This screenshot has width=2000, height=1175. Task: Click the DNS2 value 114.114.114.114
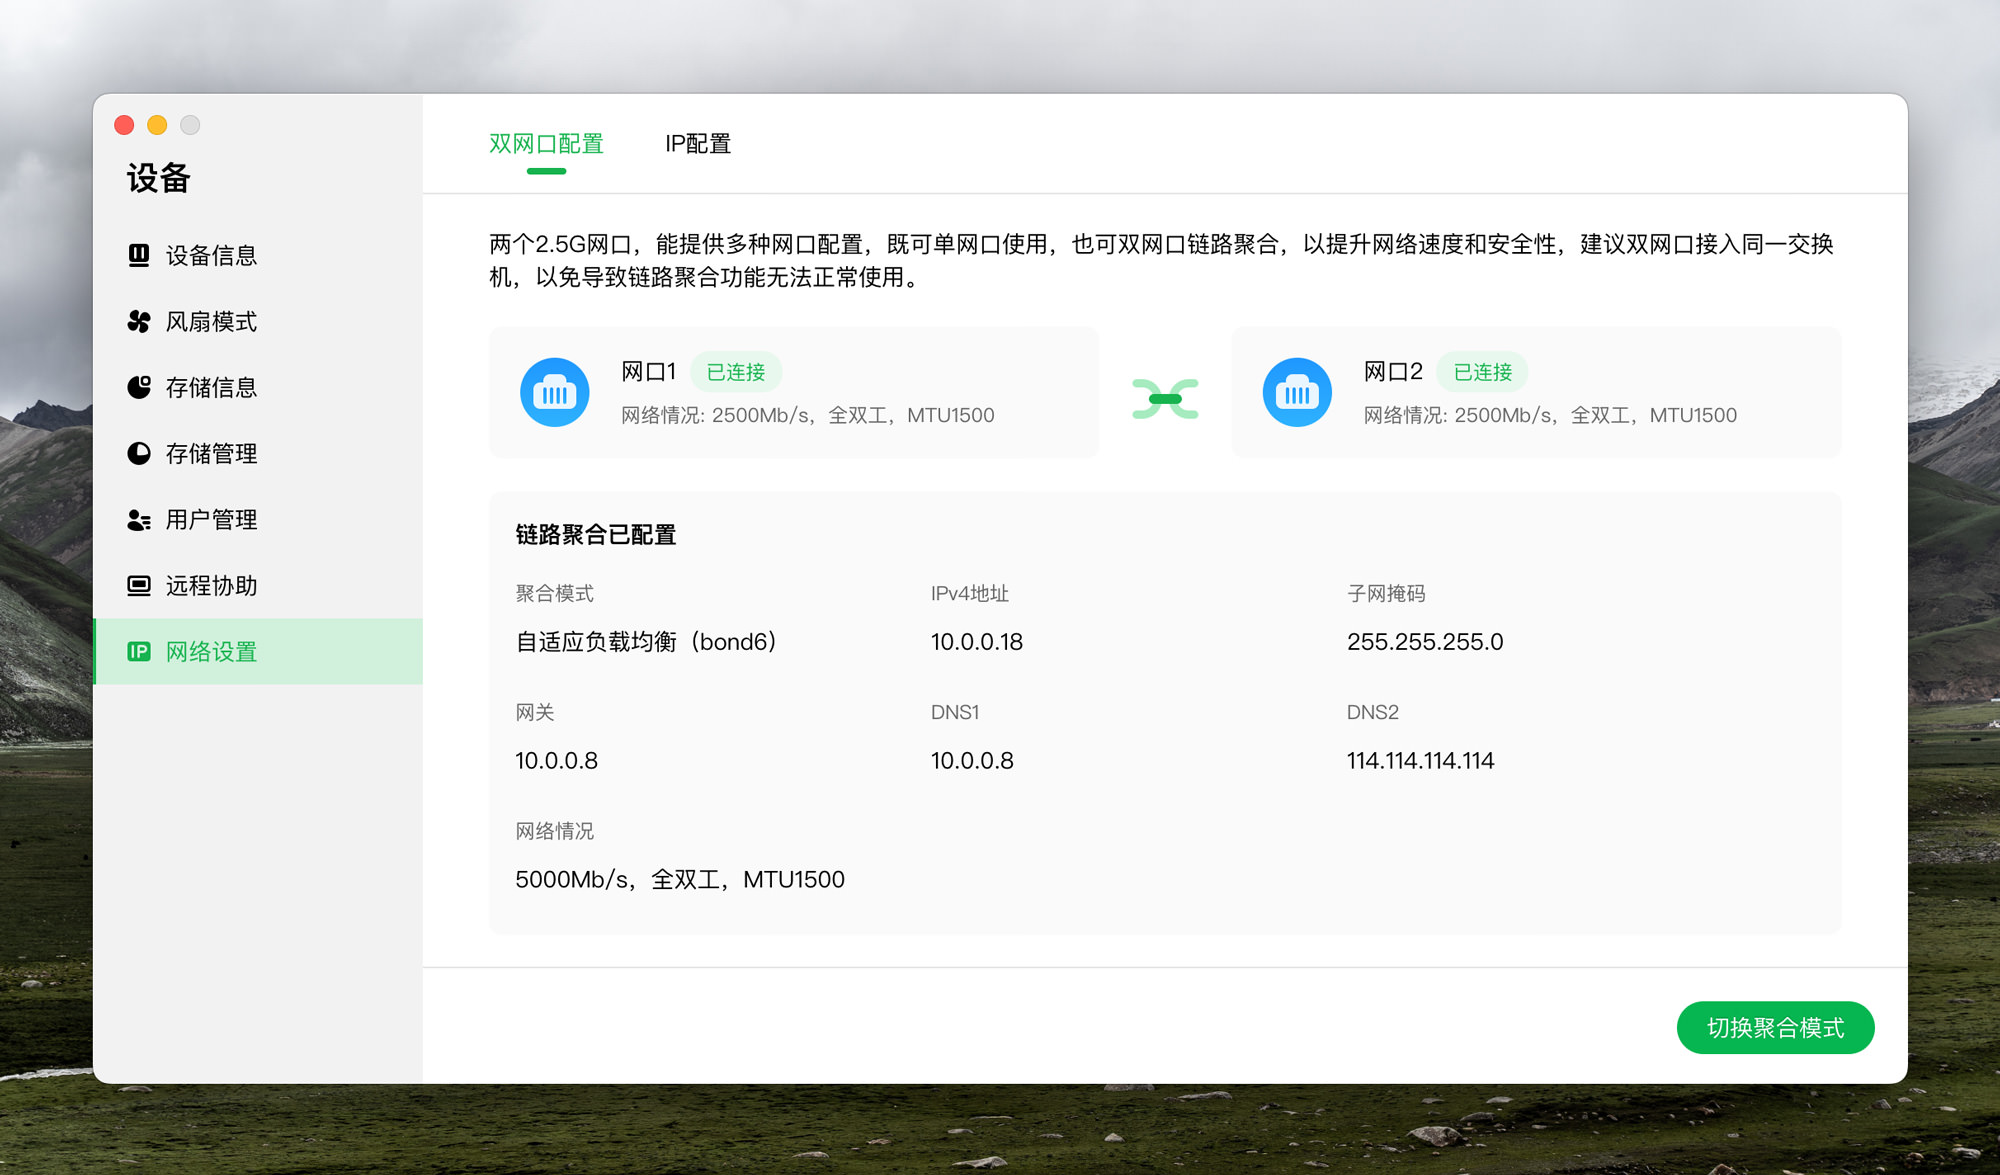1420,761
